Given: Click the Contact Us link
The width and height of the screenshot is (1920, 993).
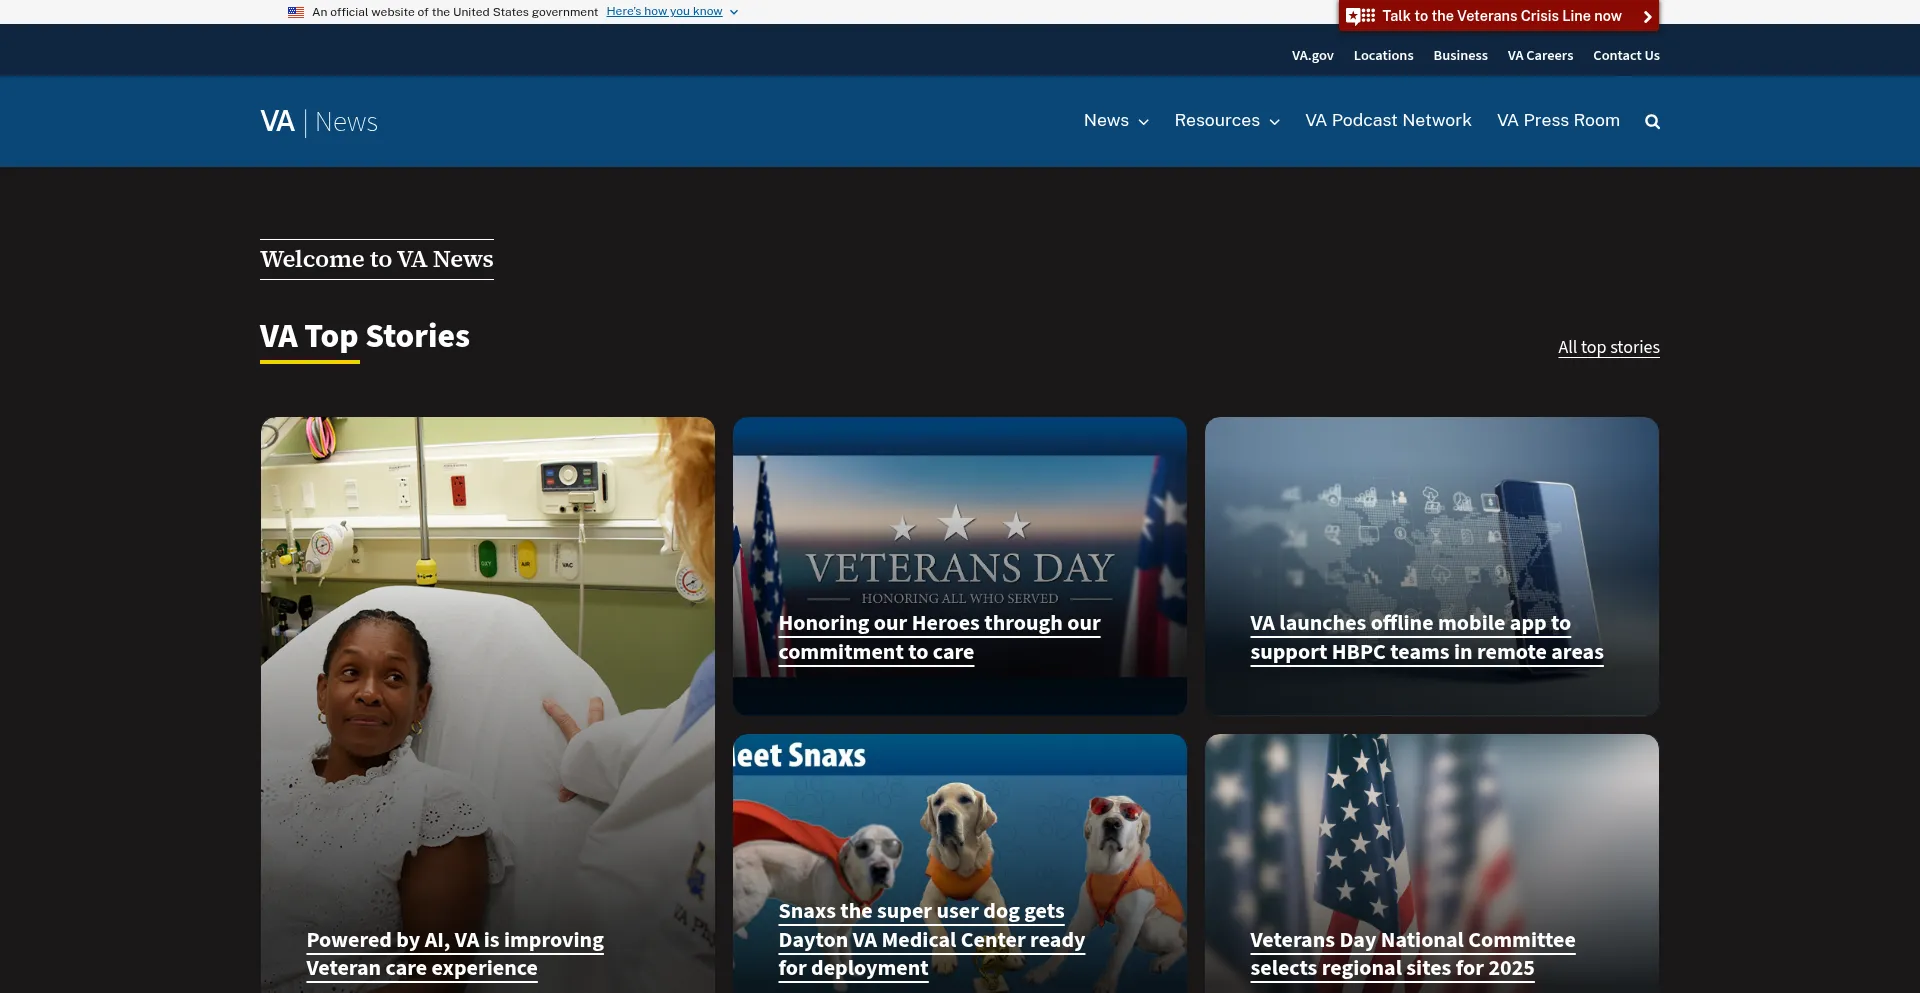Looking at the screenshot, I should point(1626,56).
